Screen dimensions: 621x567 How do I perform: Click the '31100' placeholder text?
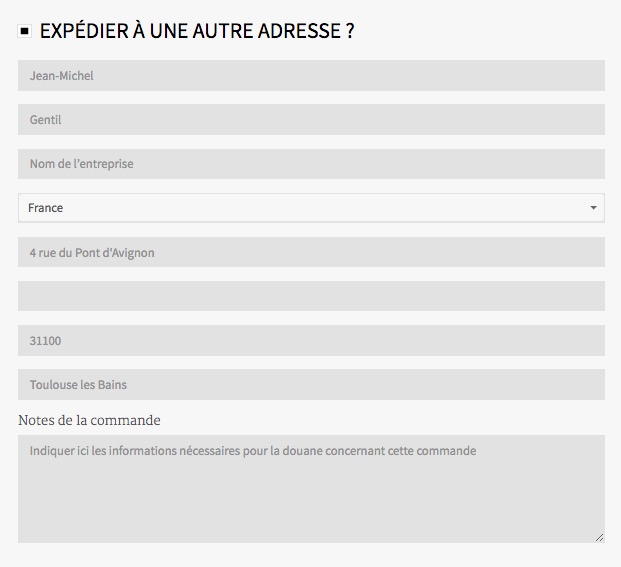point(45,341)
